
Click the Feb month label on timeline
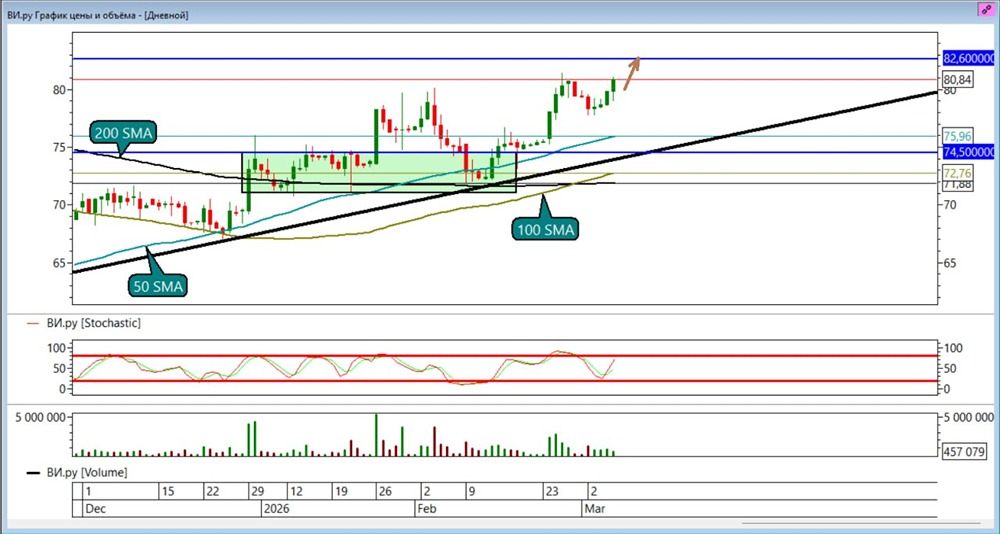click(427, 509)
